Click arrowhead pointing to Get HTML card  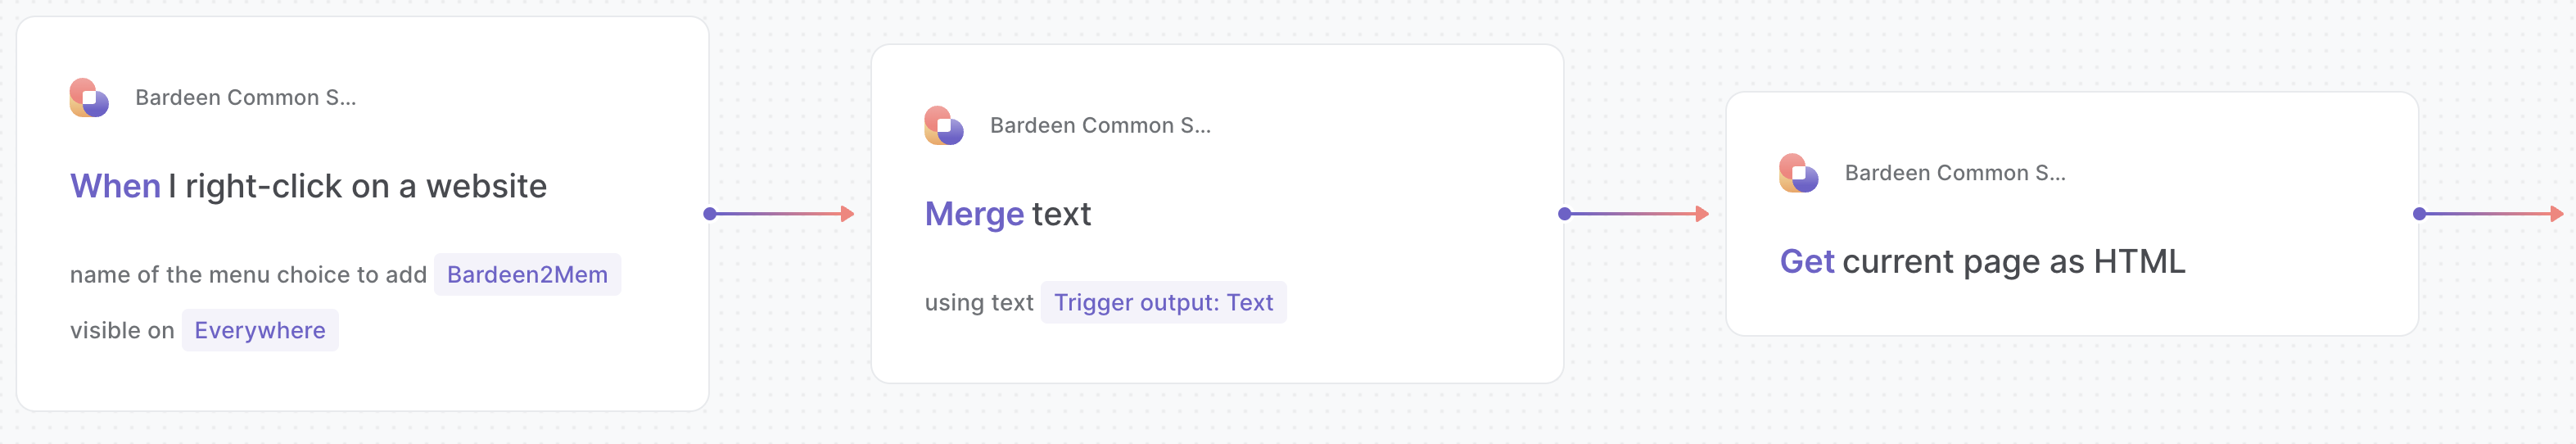(x=1703, y=214)
